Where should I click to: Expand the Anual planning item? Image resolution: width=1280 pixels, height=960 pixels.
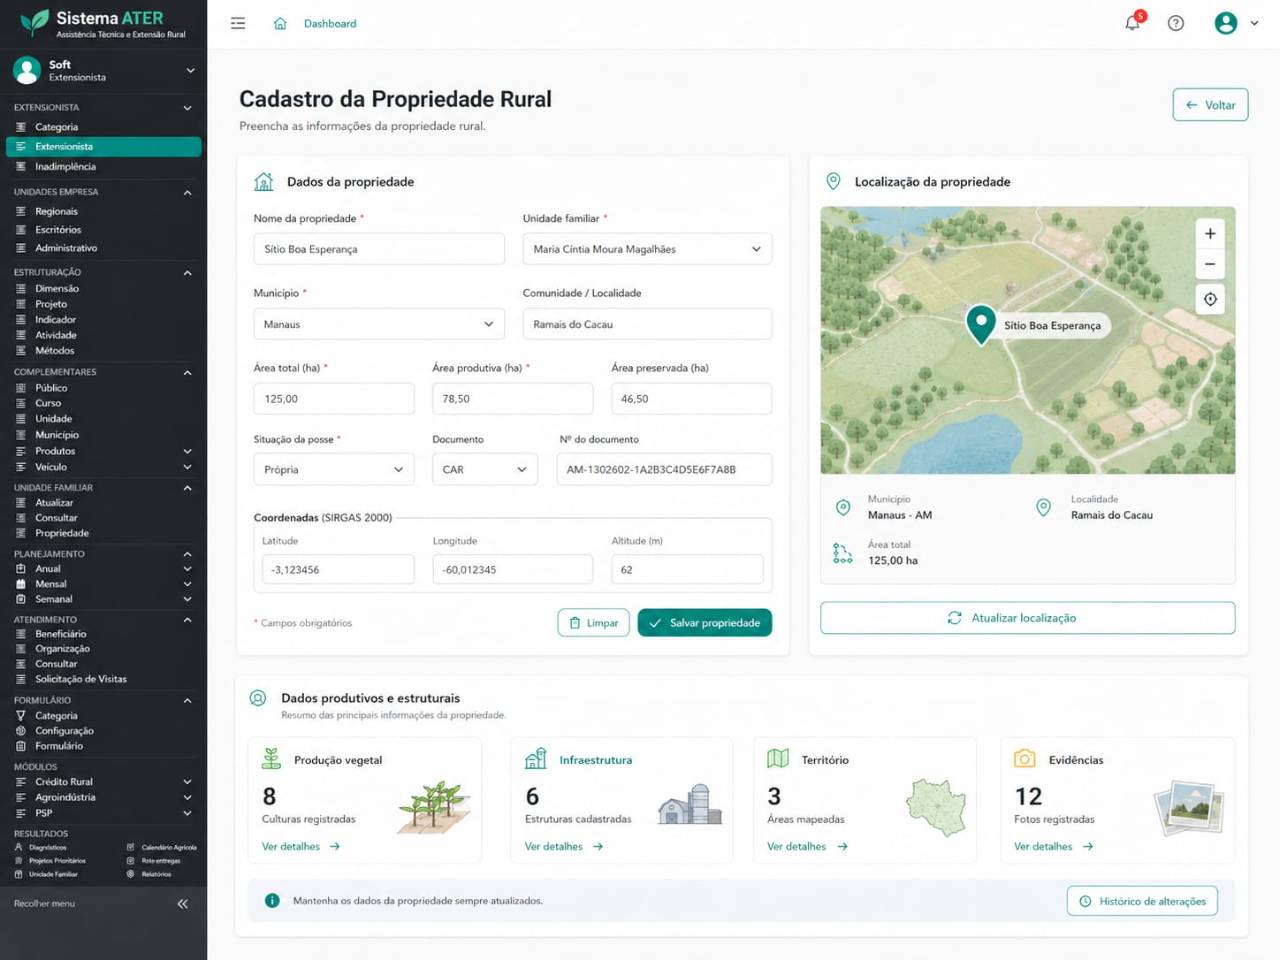(187, 569)
